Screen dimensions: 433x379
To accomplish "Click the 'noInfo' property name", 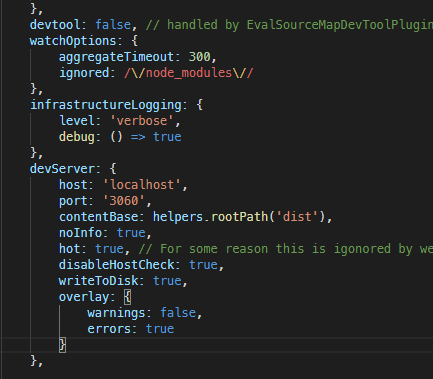I will [x=80, y=233].
